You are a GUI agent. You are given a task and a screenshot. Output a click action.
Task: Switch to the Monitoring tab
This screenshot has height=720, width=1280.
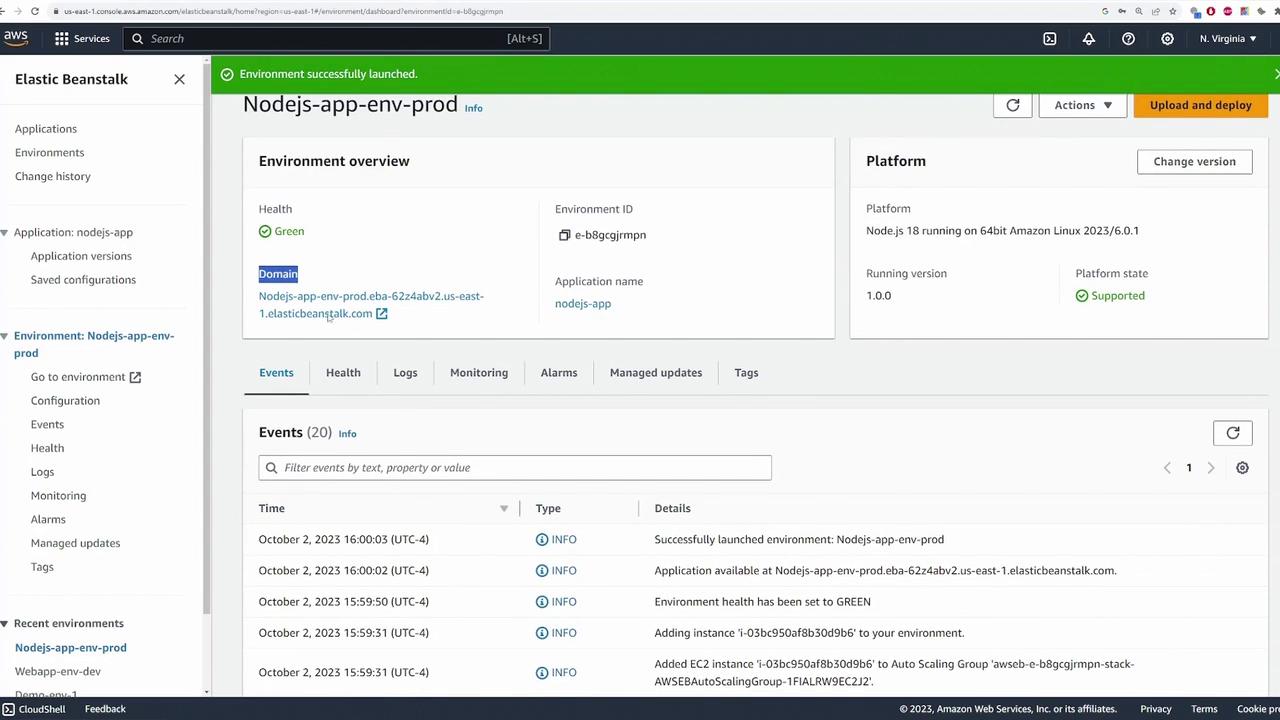(x=478, y=372)
